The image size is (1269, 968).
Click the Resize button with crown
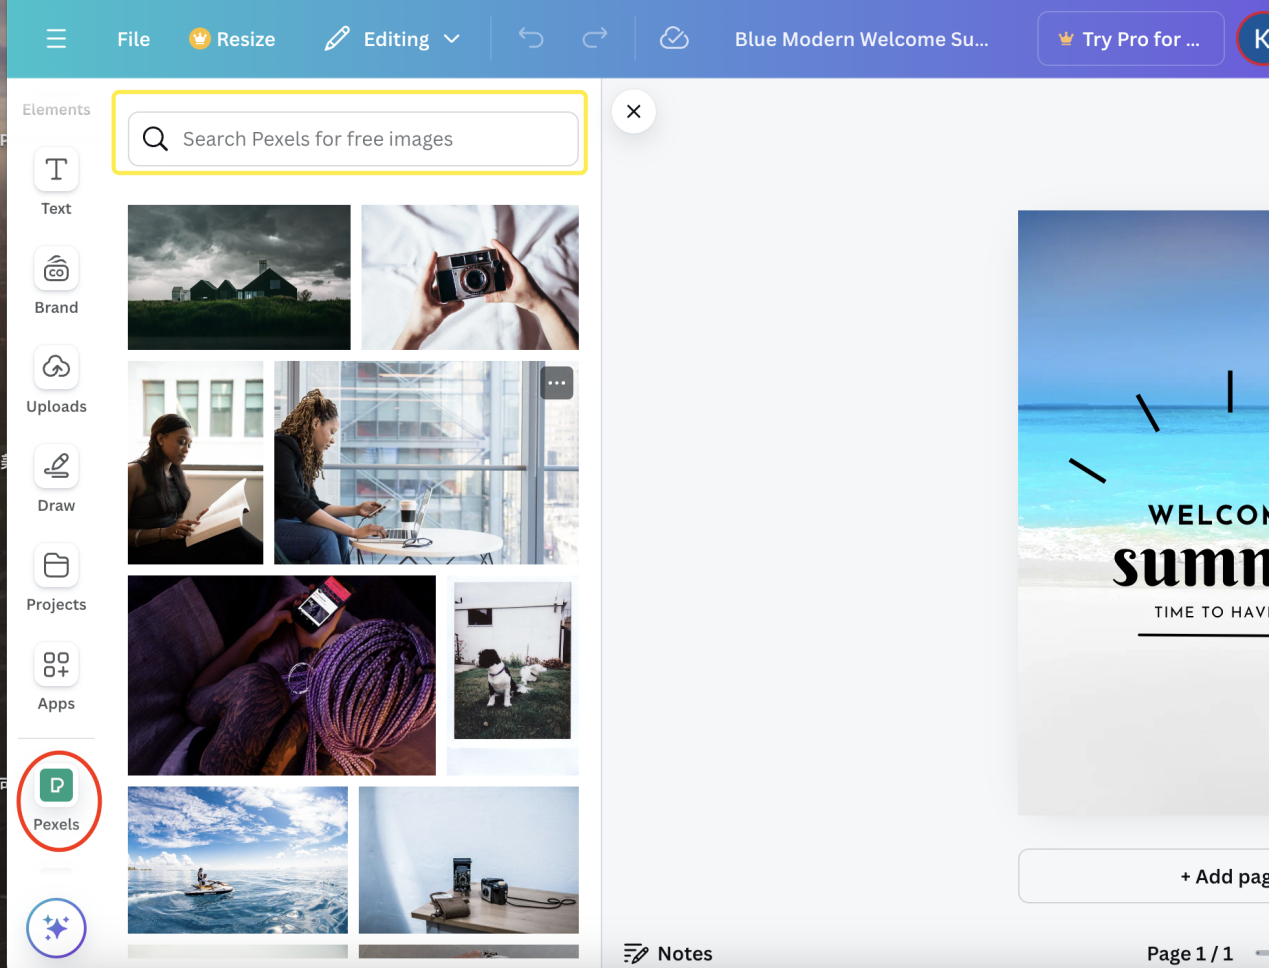click(x=232, y=39)
